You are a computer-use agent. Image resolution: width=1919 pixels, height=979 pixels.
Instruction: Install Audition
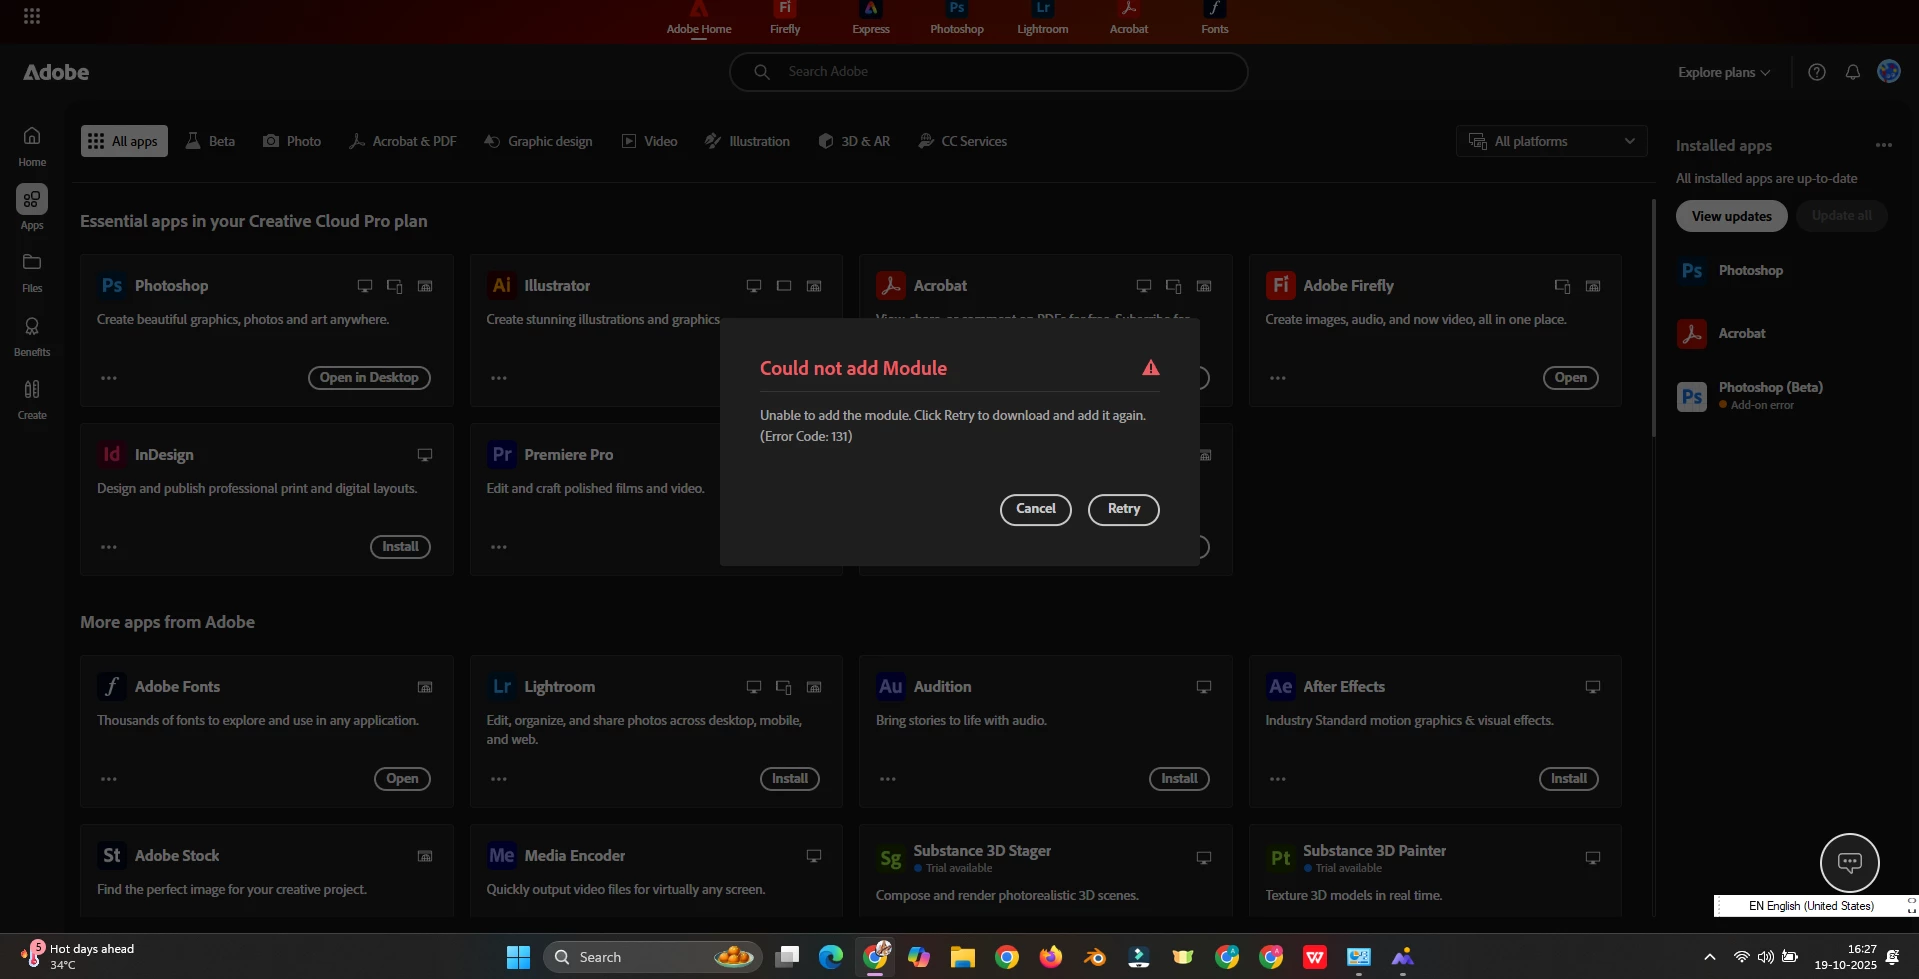pyautogui.click(x=1179, y=779)
